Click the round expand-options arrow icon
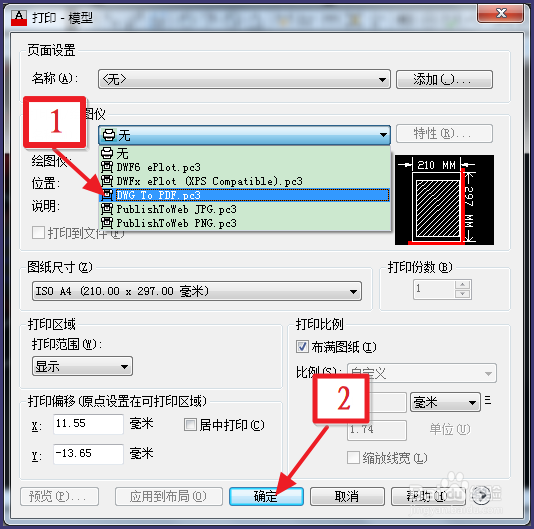Screen dimensions: 534x529 click(481, 495)
